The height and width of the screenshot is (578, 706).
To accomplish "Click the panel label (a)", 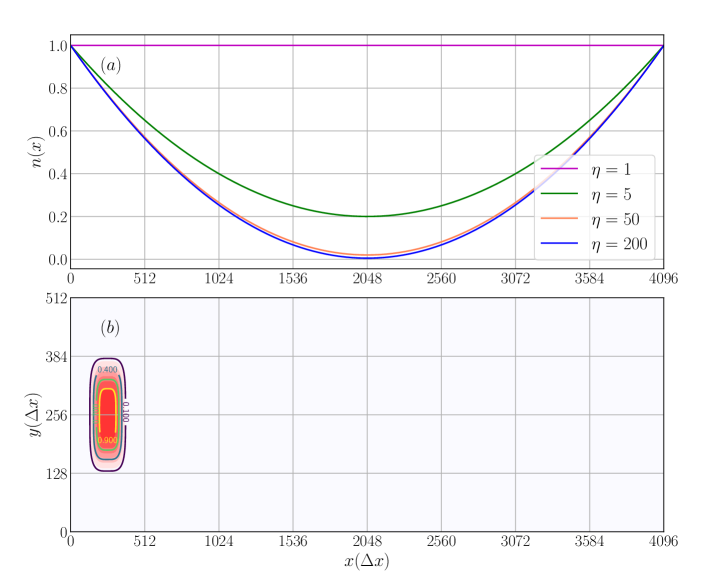I will point(110,66).
